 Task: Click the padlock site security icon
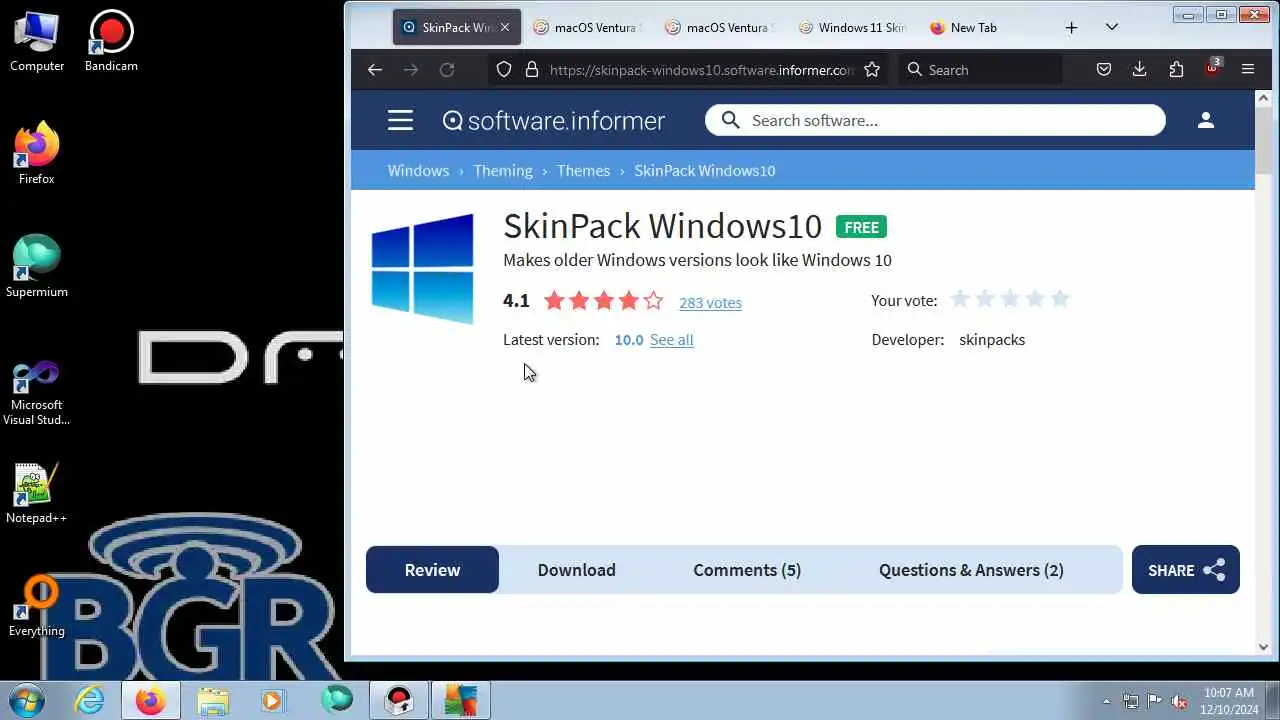point(531,69)
